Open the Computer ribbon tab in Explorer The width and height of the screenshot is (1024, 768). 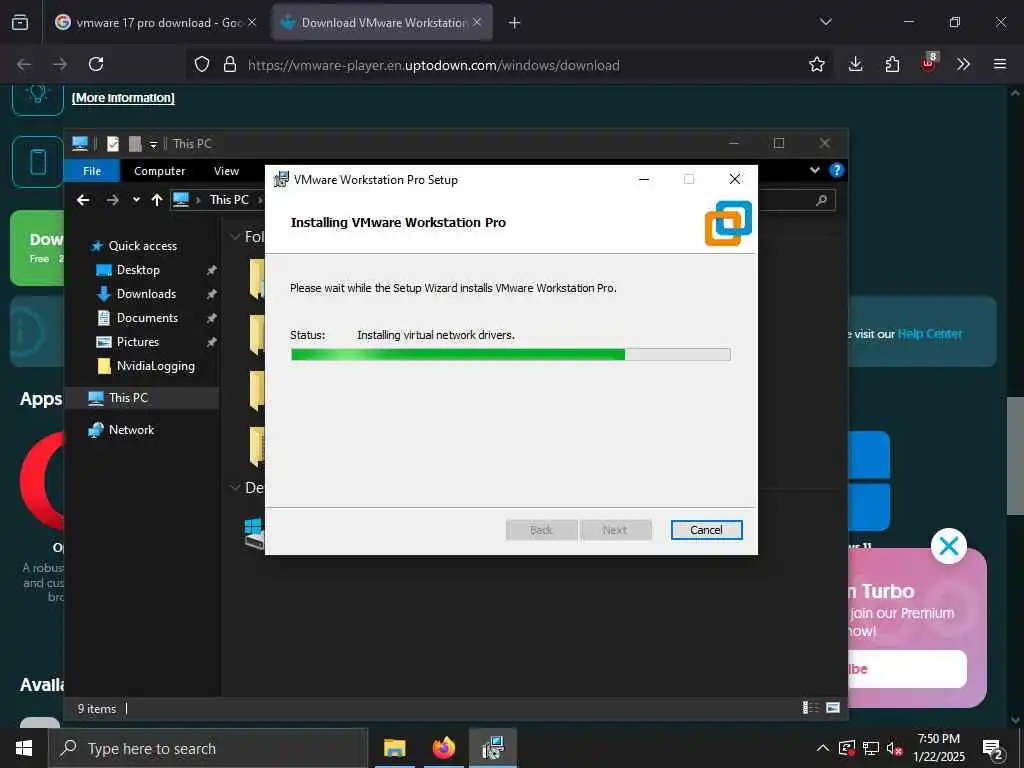pos(159,171)
